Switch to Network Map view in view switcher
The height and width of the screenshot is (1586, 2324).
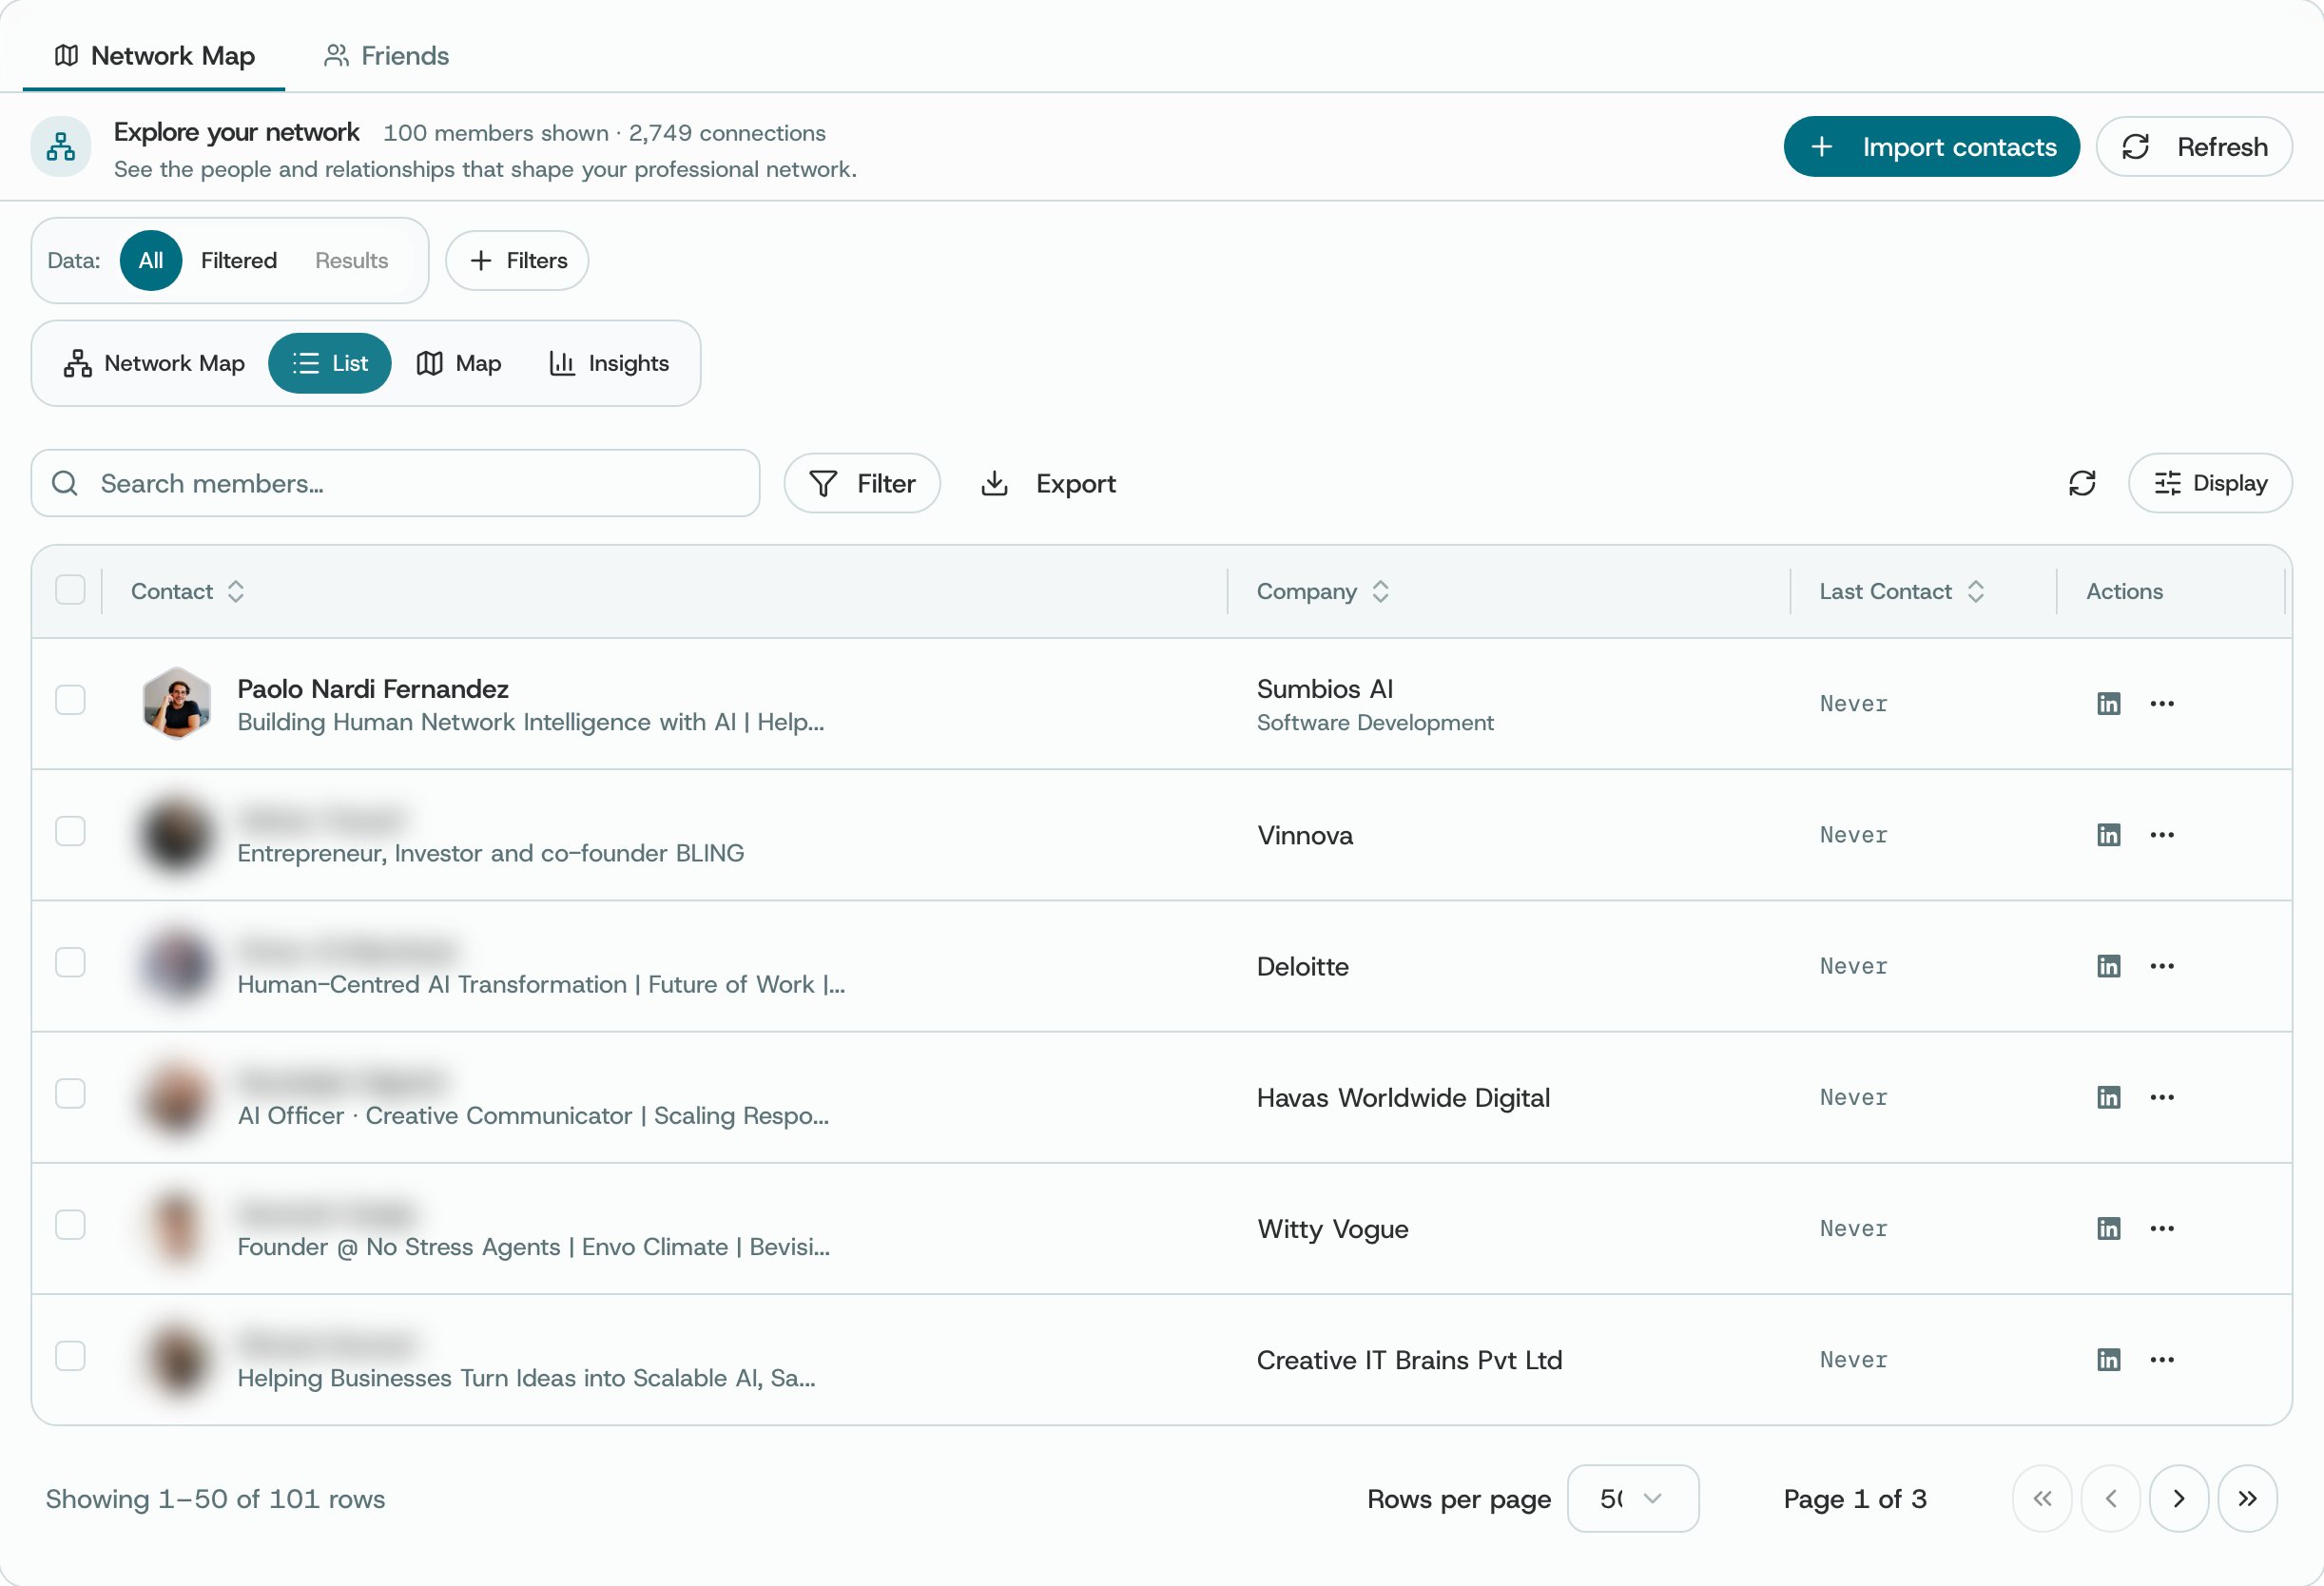pos(154,363)
